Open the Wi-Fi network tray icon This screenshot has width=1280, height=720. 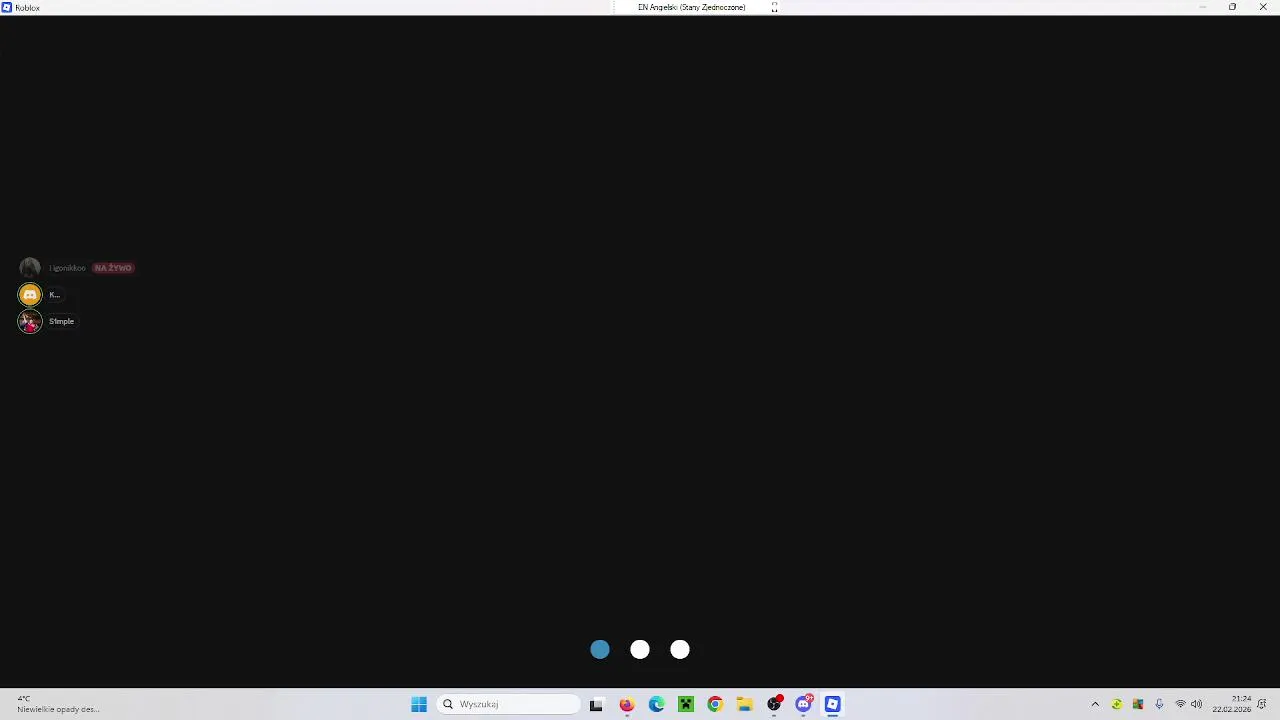(x=1180, y=704)
